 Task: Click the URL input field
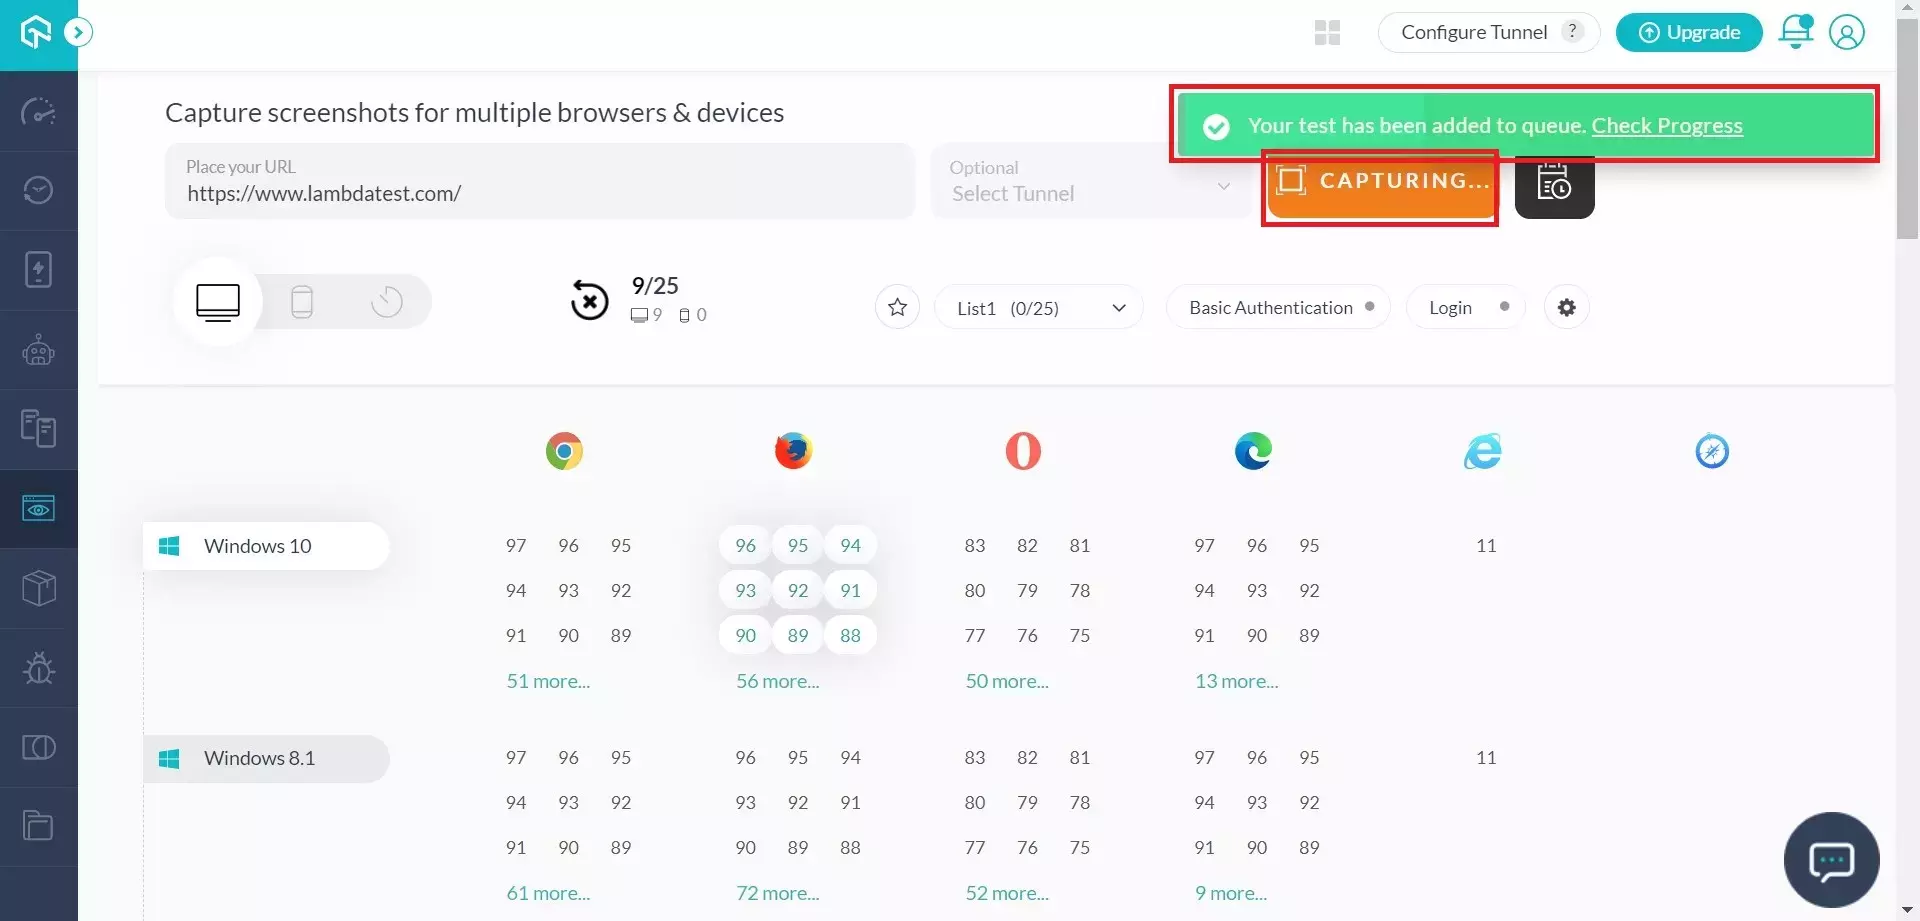pos(540,193)
